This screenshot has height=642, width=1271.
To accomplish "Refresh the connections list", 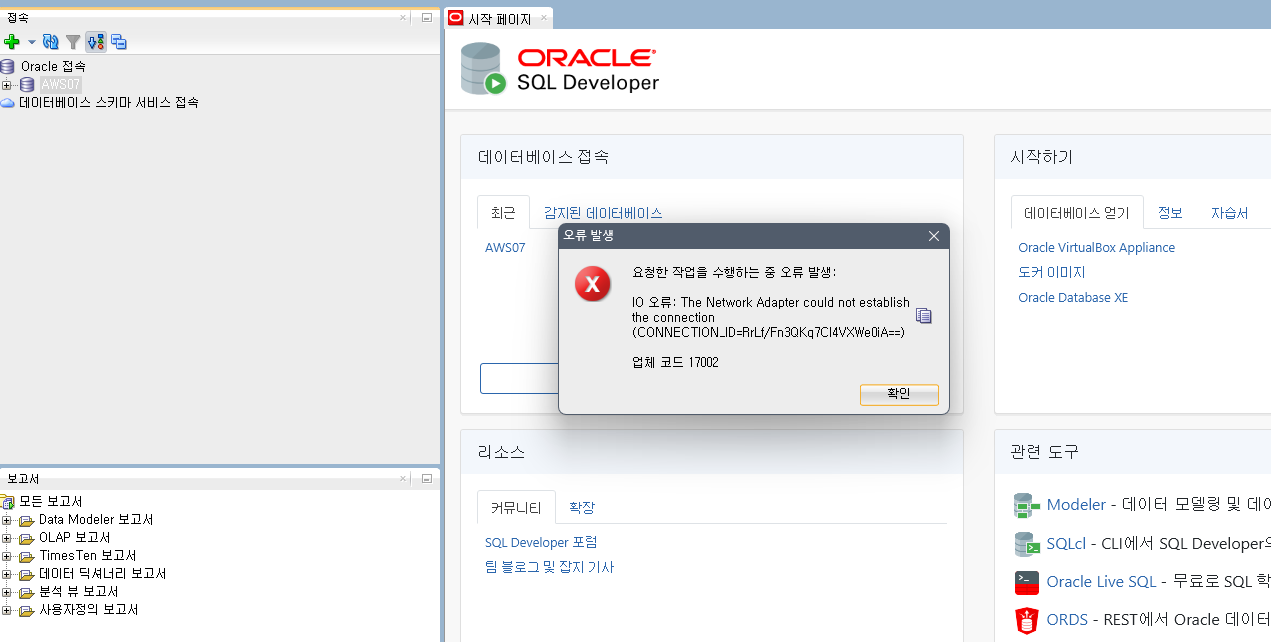I will pyautogui.click(x=51, y=42).
